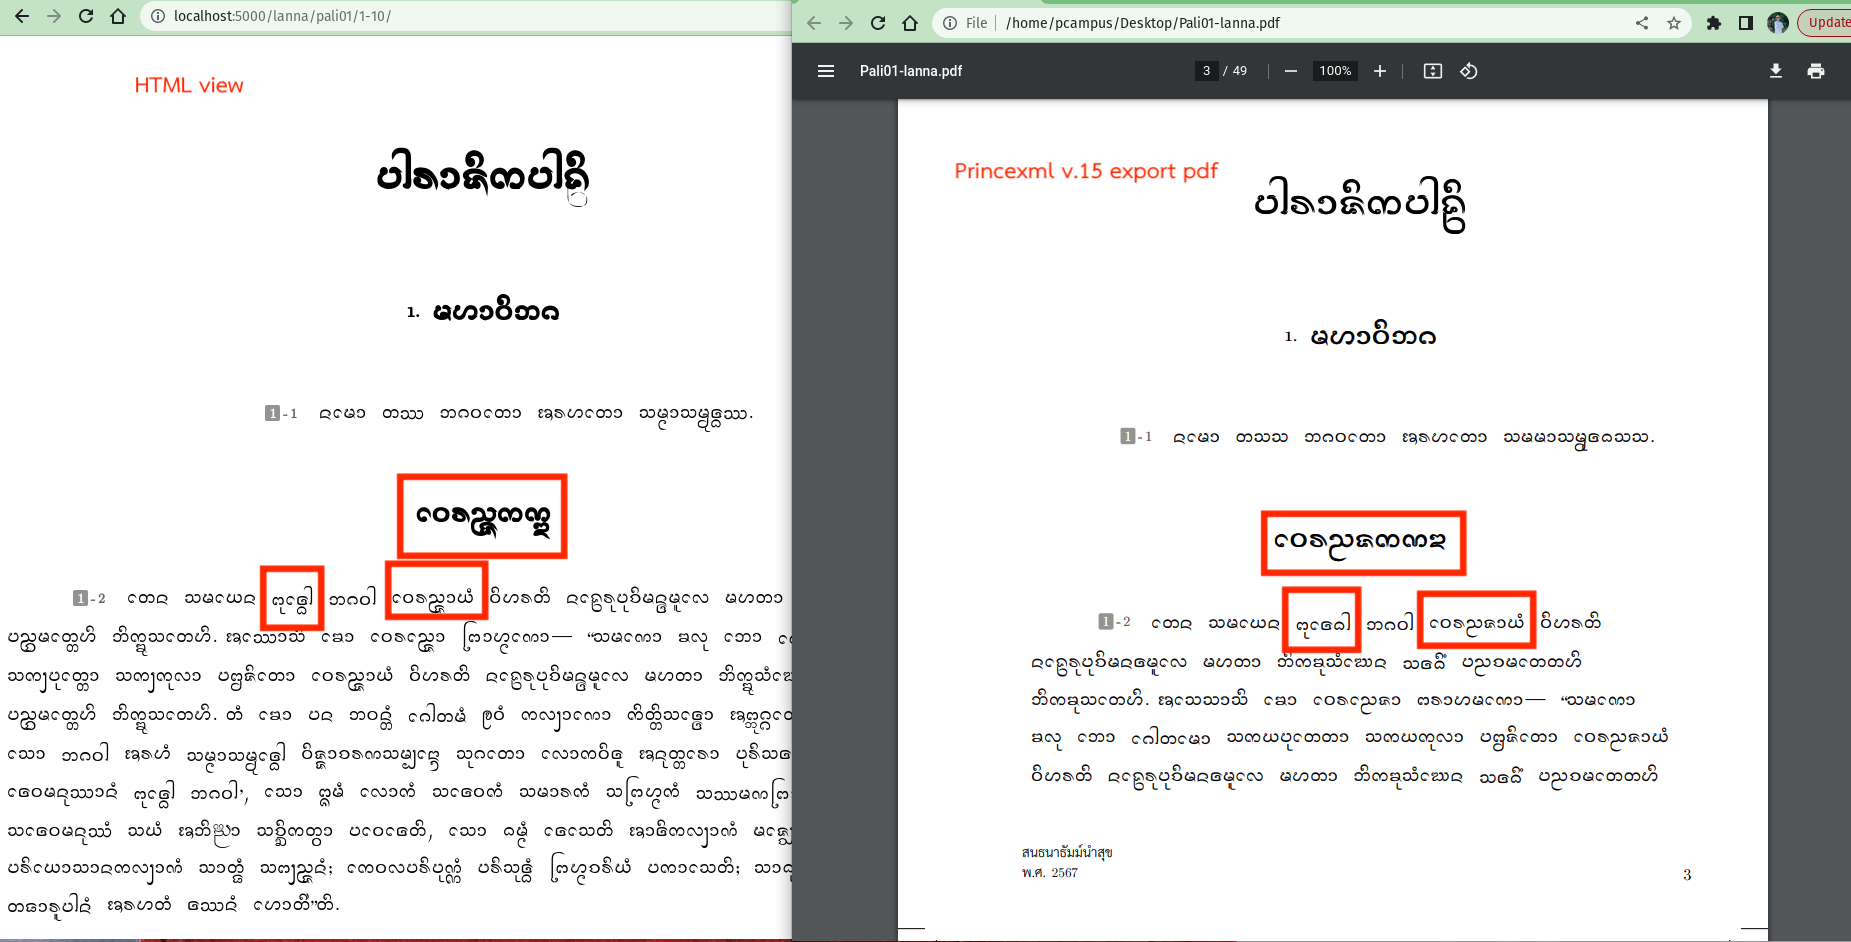Viewport: 1851px width, 942px height.
Task: Print the PDF document
Action: [1815, 71]
